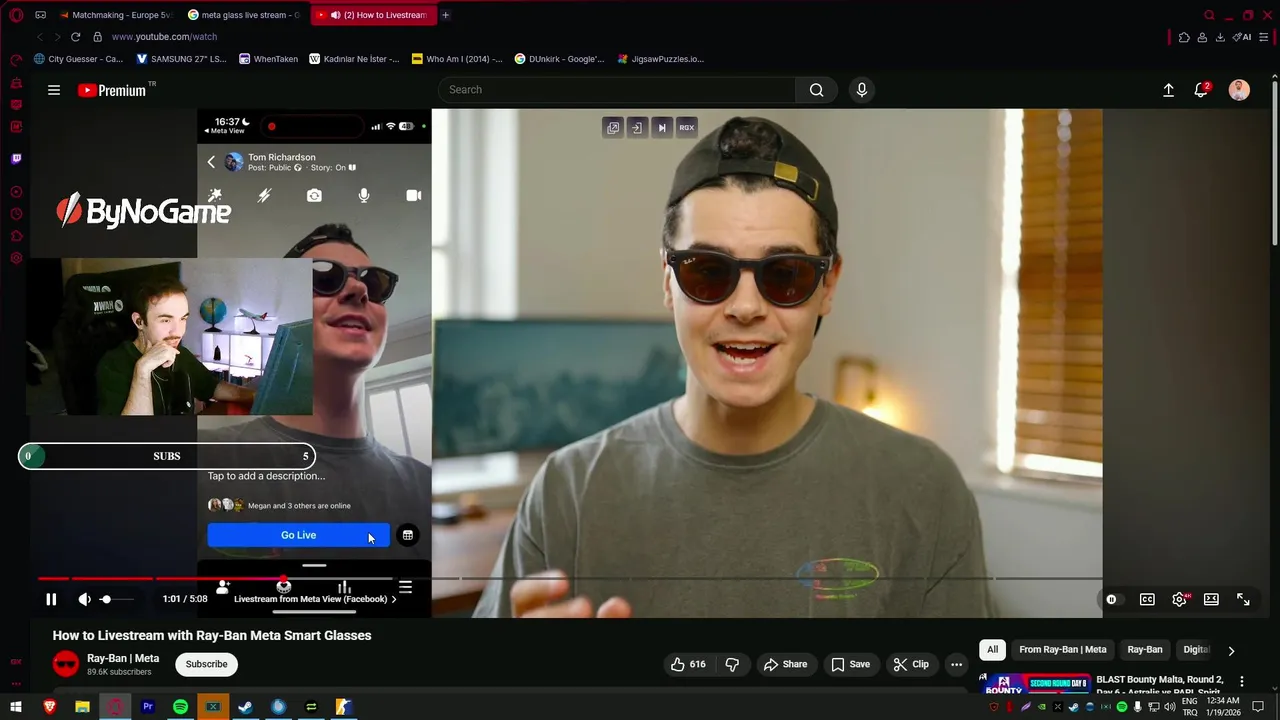Go back with the browser back arrow
Image resolution: width=1280 pixels, height=720 pixels.
pyautogui.click(x=40, y=37)
